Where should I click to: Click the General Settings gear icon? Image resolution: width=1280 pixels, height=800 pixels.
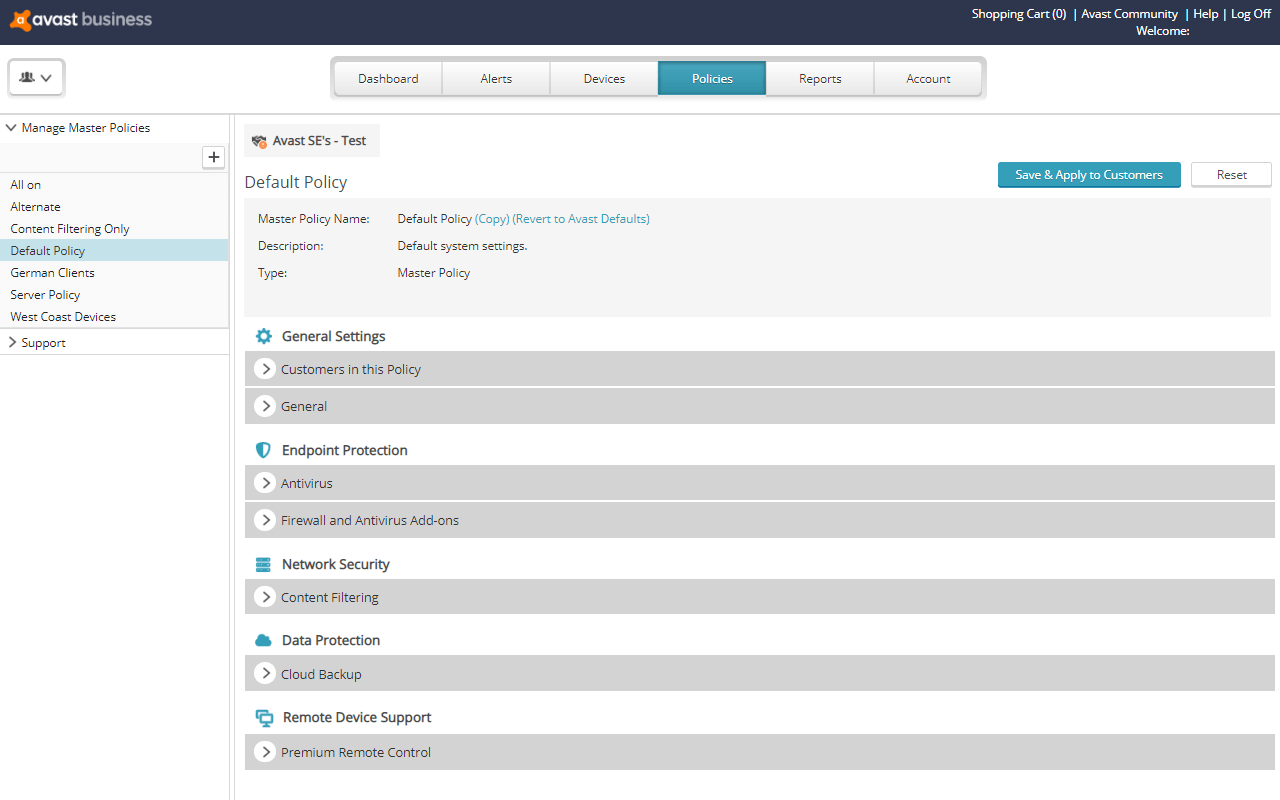pos(263,336)
